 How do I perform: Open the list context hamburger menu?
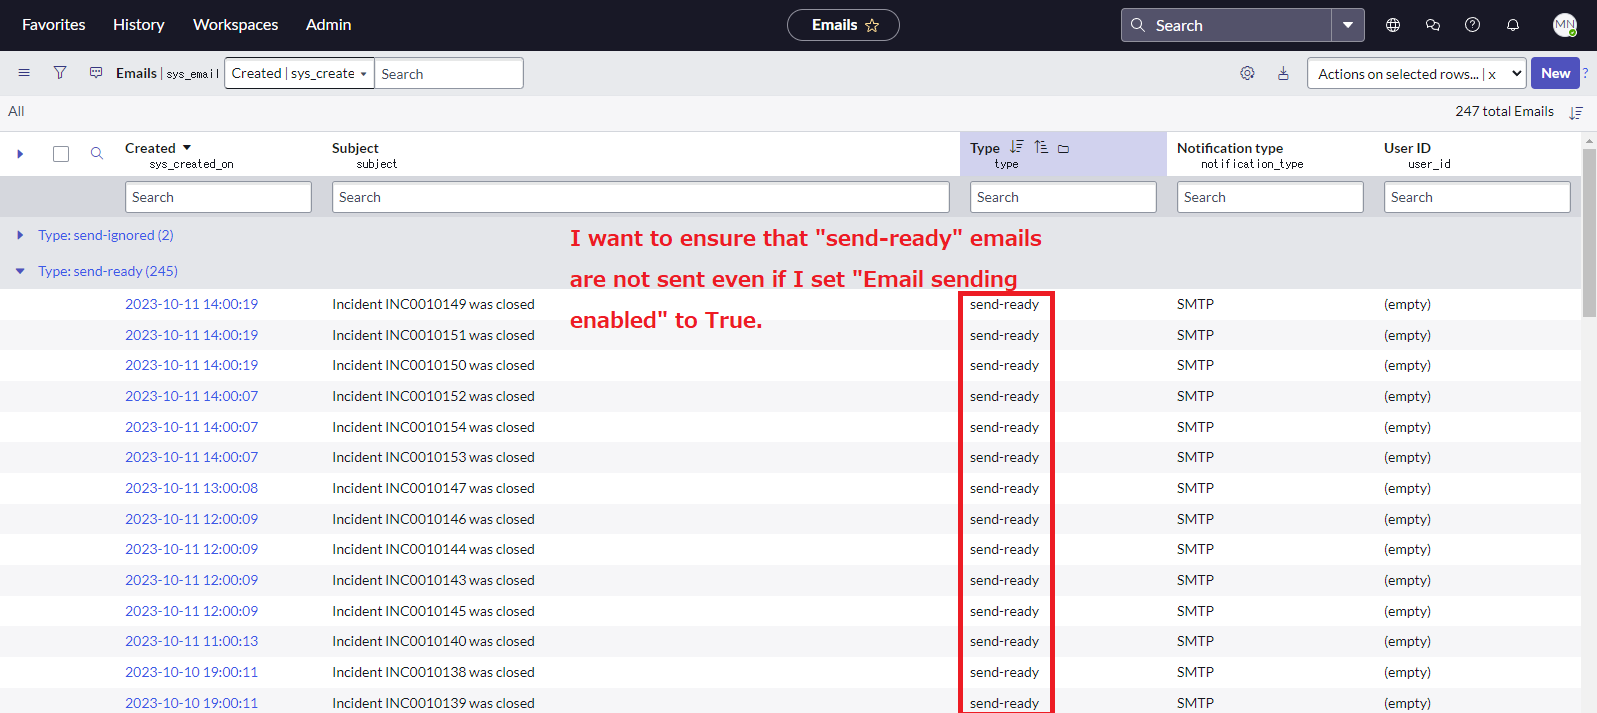click(24, 73)
